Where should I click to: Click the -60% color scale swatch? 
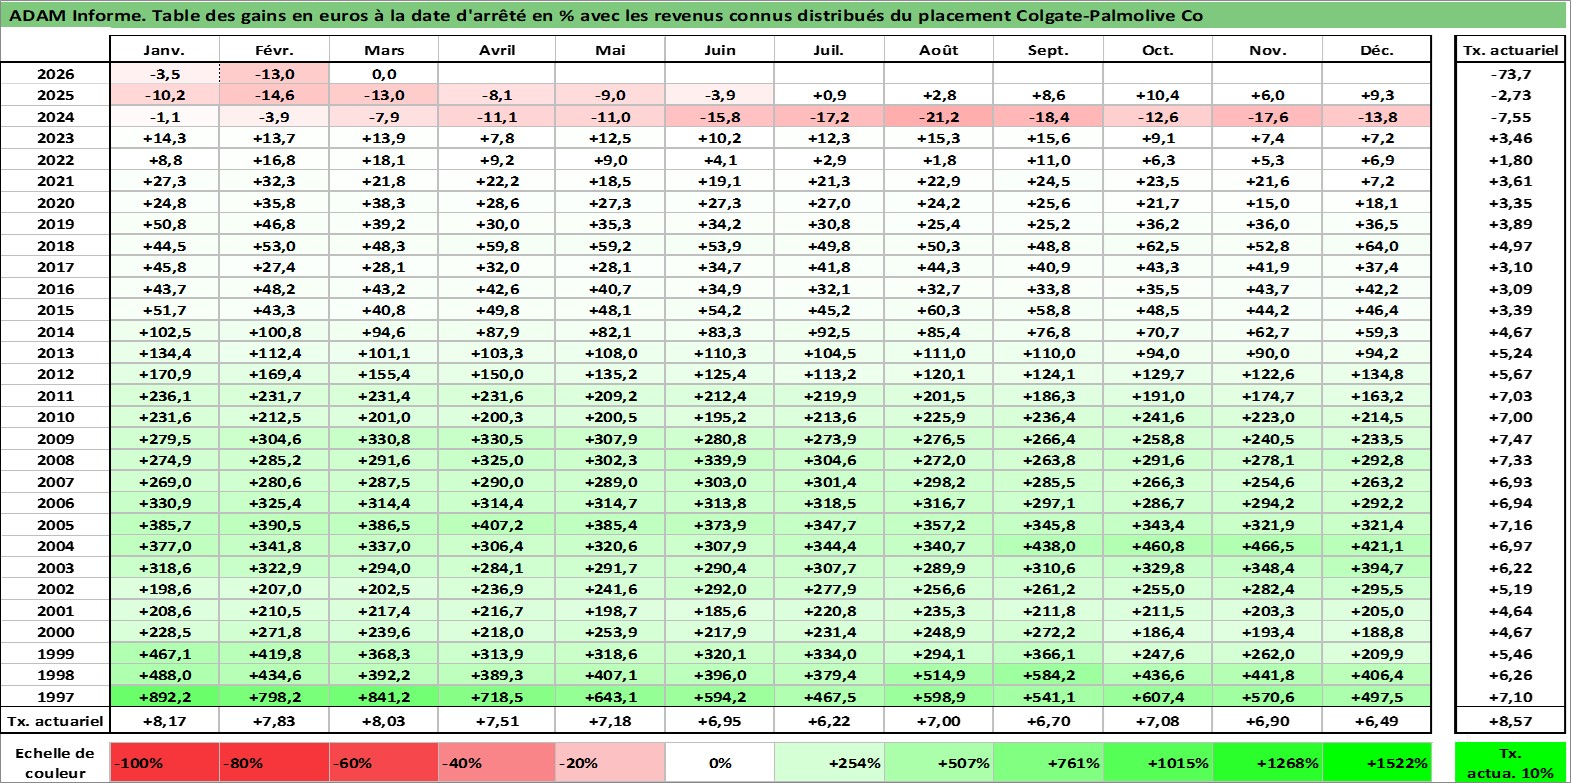click(x=384, y=763)
